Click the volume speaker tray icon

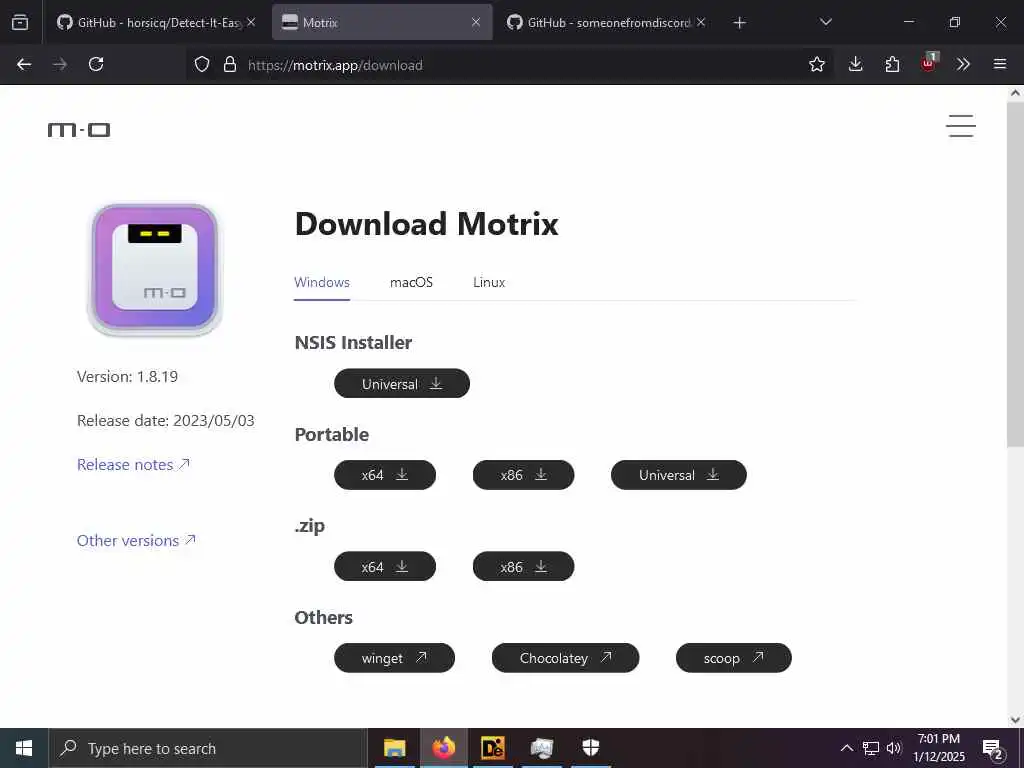894,748
